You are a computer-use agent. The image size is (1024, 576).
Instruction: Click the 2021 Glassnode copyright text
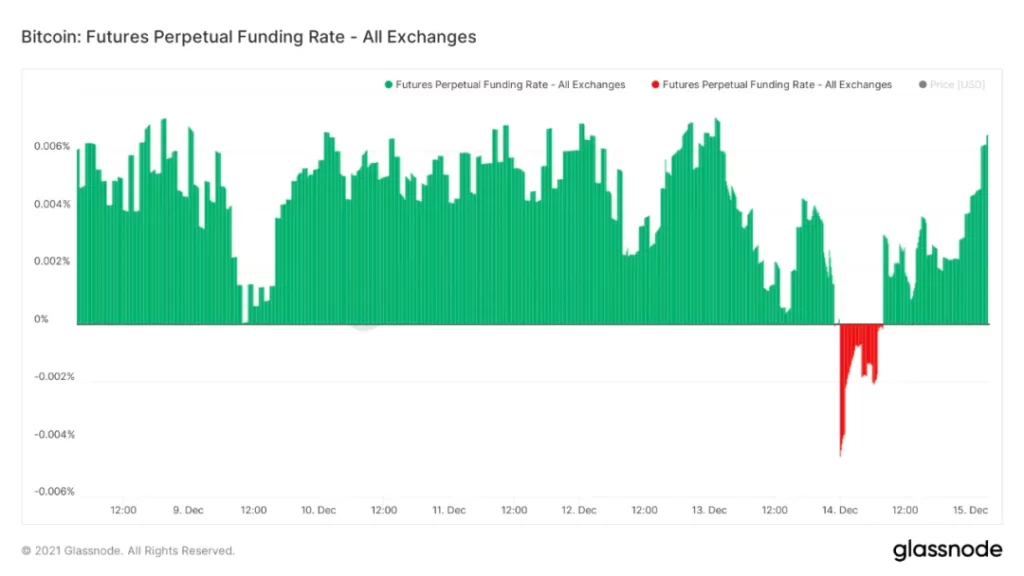tap(128, 551)
